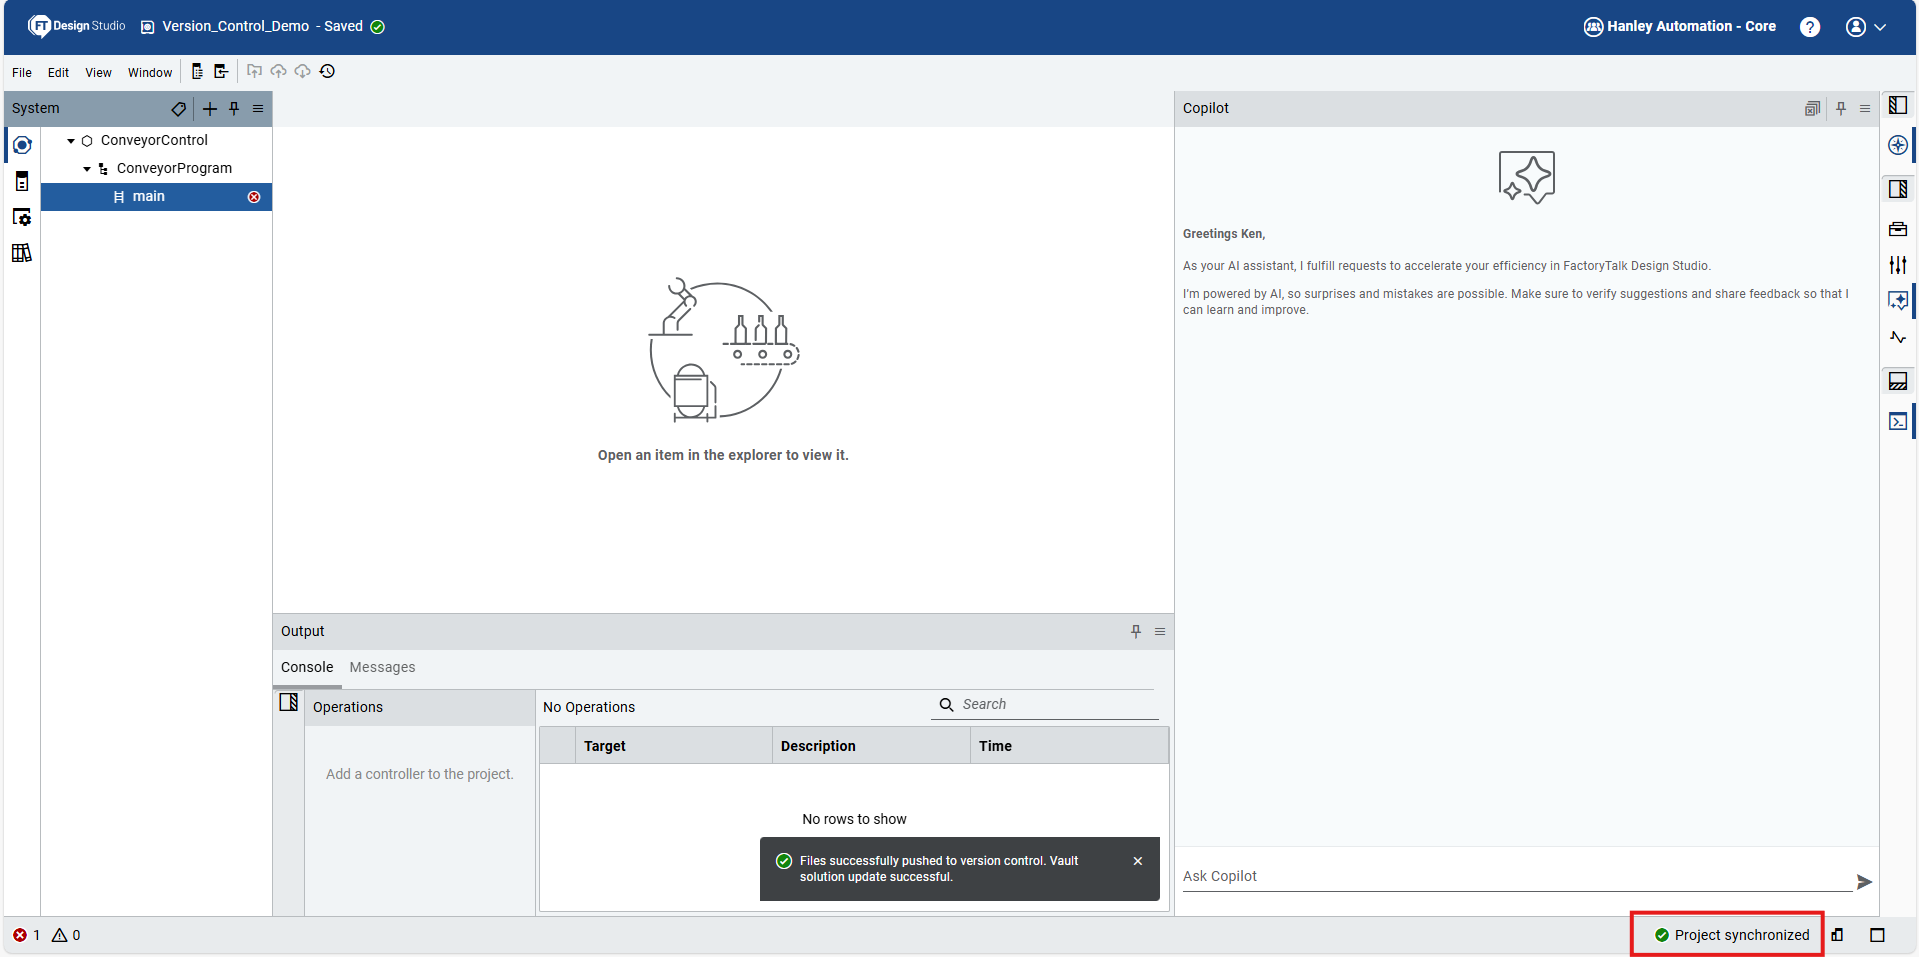Click the tag filter icon in System panel

(179, 109)
